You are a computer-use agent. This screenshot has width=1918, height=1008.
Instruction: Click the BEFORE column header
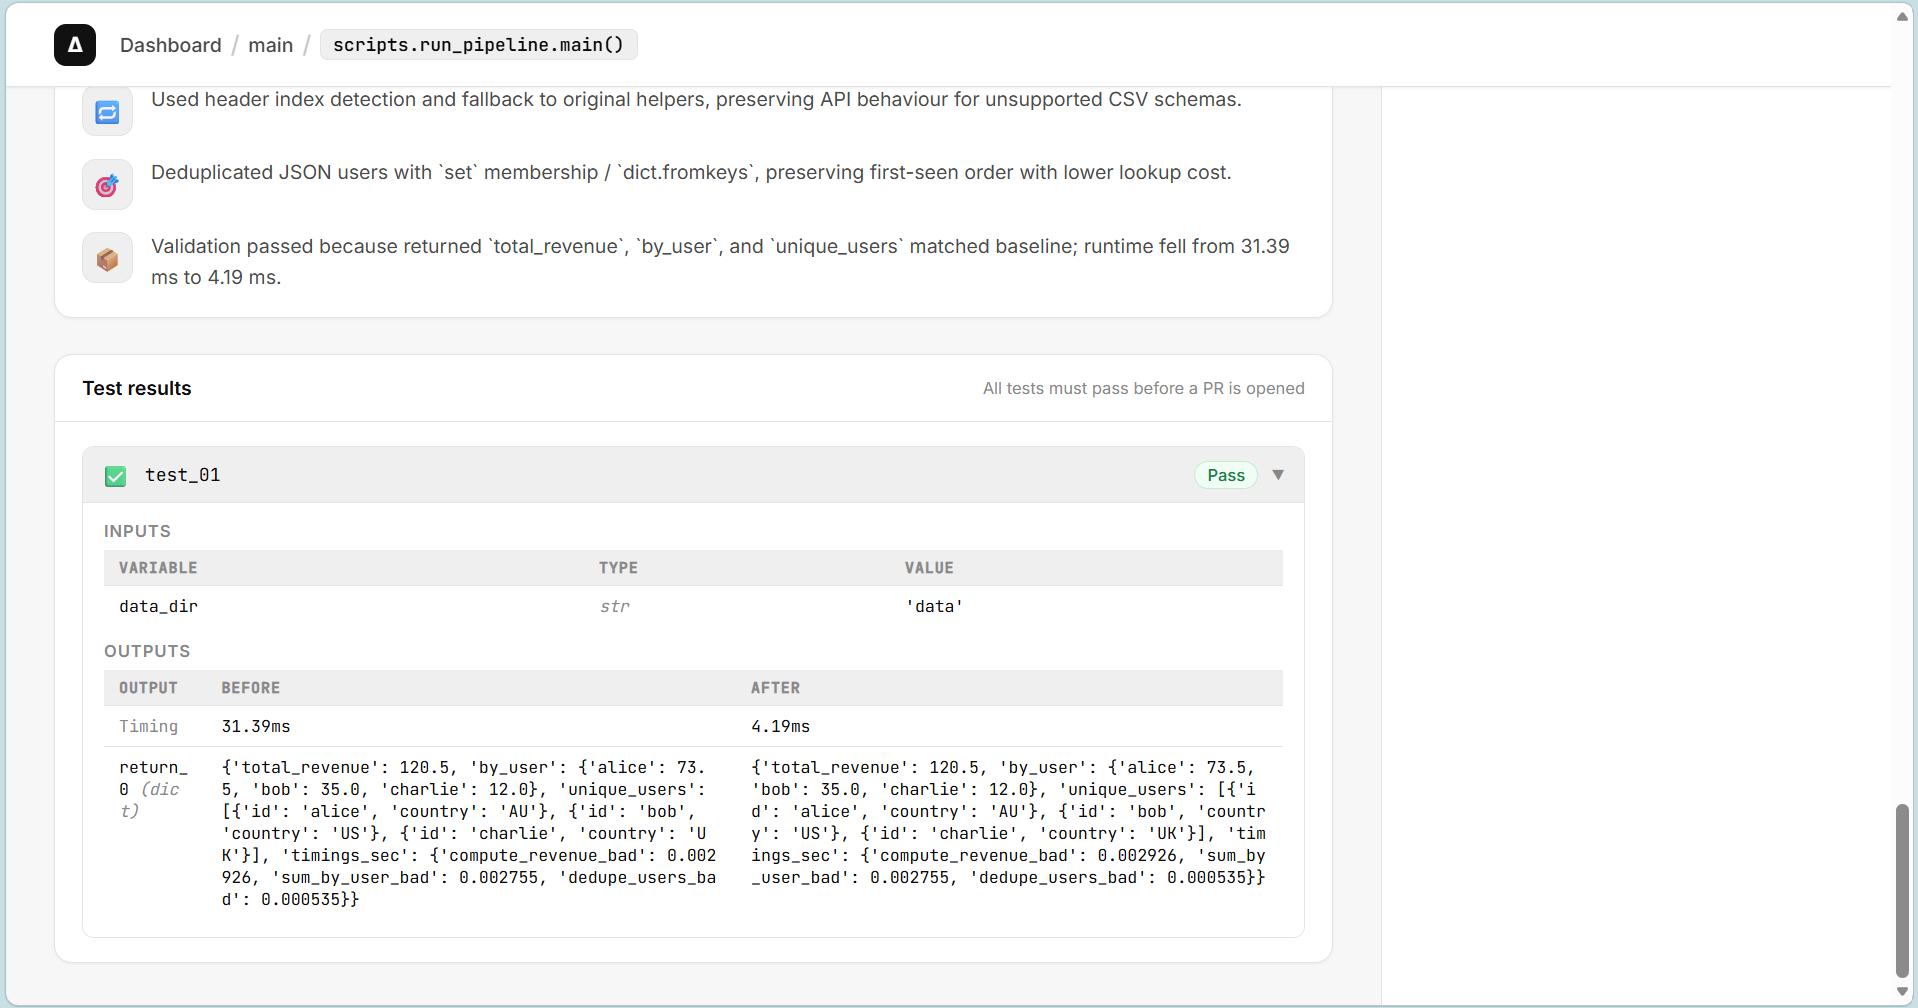point(251,688)
